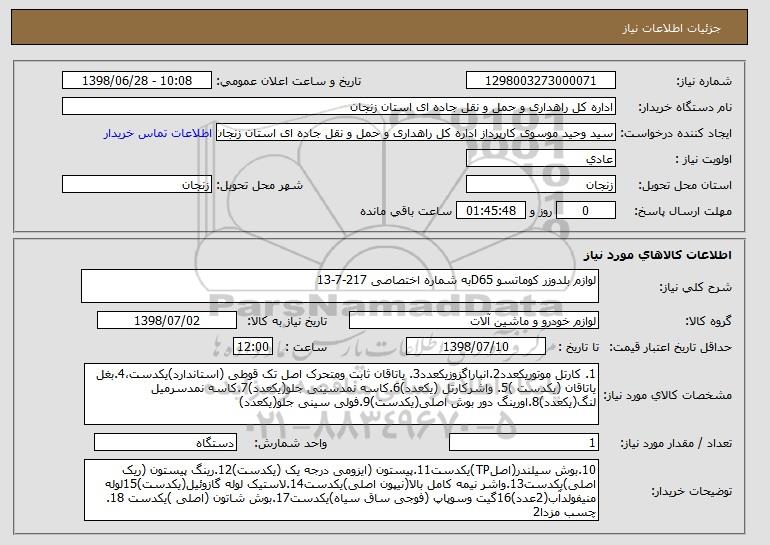Click the حداقل تاریخ اعتبار قیمت label
Screen dimensions: 770x545
click(671, 348)
